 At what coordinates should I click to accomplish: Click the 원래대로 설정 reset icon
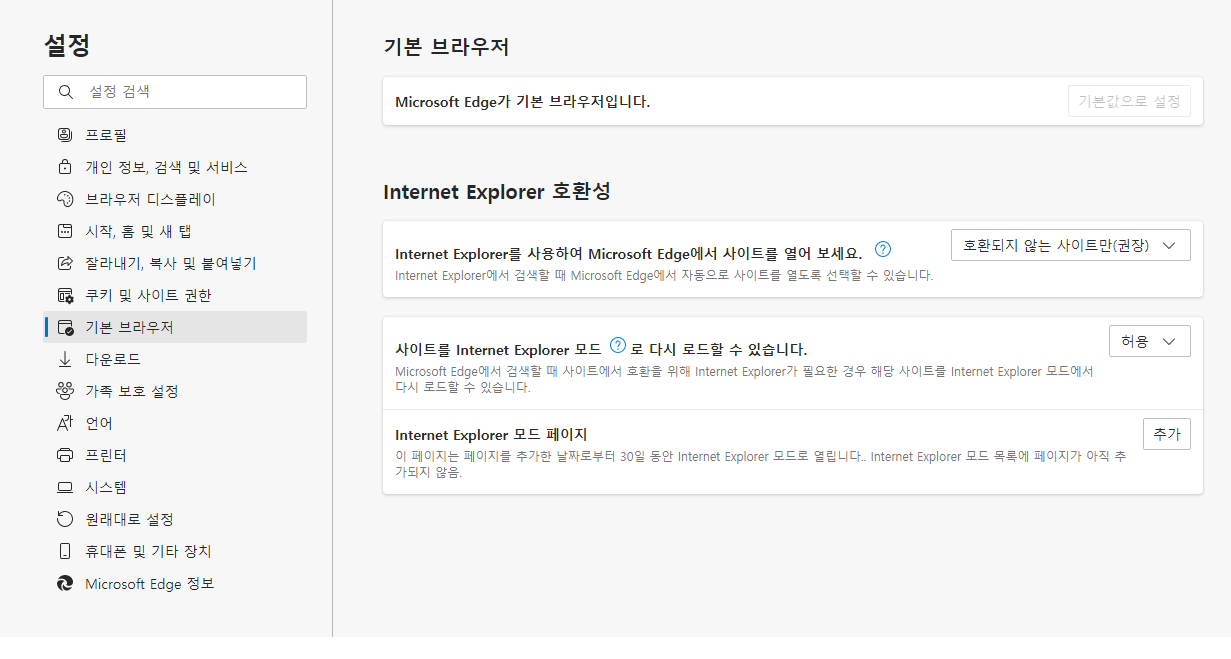tap(65, 519)
